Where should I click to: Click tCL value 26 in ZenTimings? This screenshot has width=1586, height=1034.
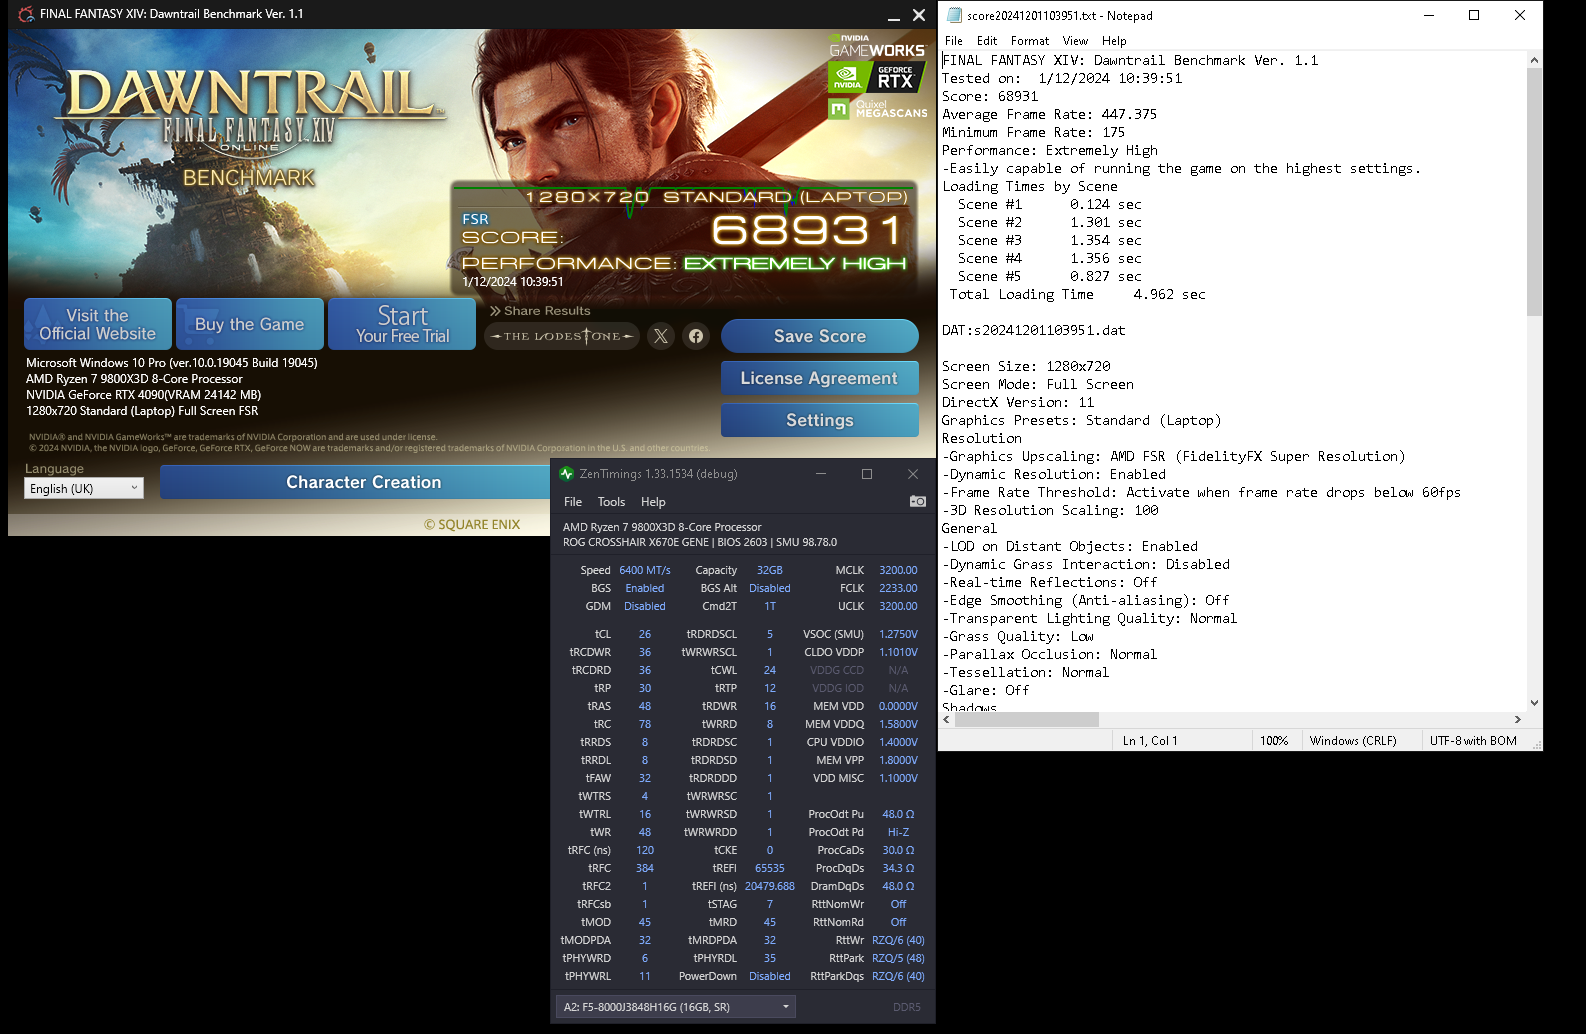click(645, 634)
